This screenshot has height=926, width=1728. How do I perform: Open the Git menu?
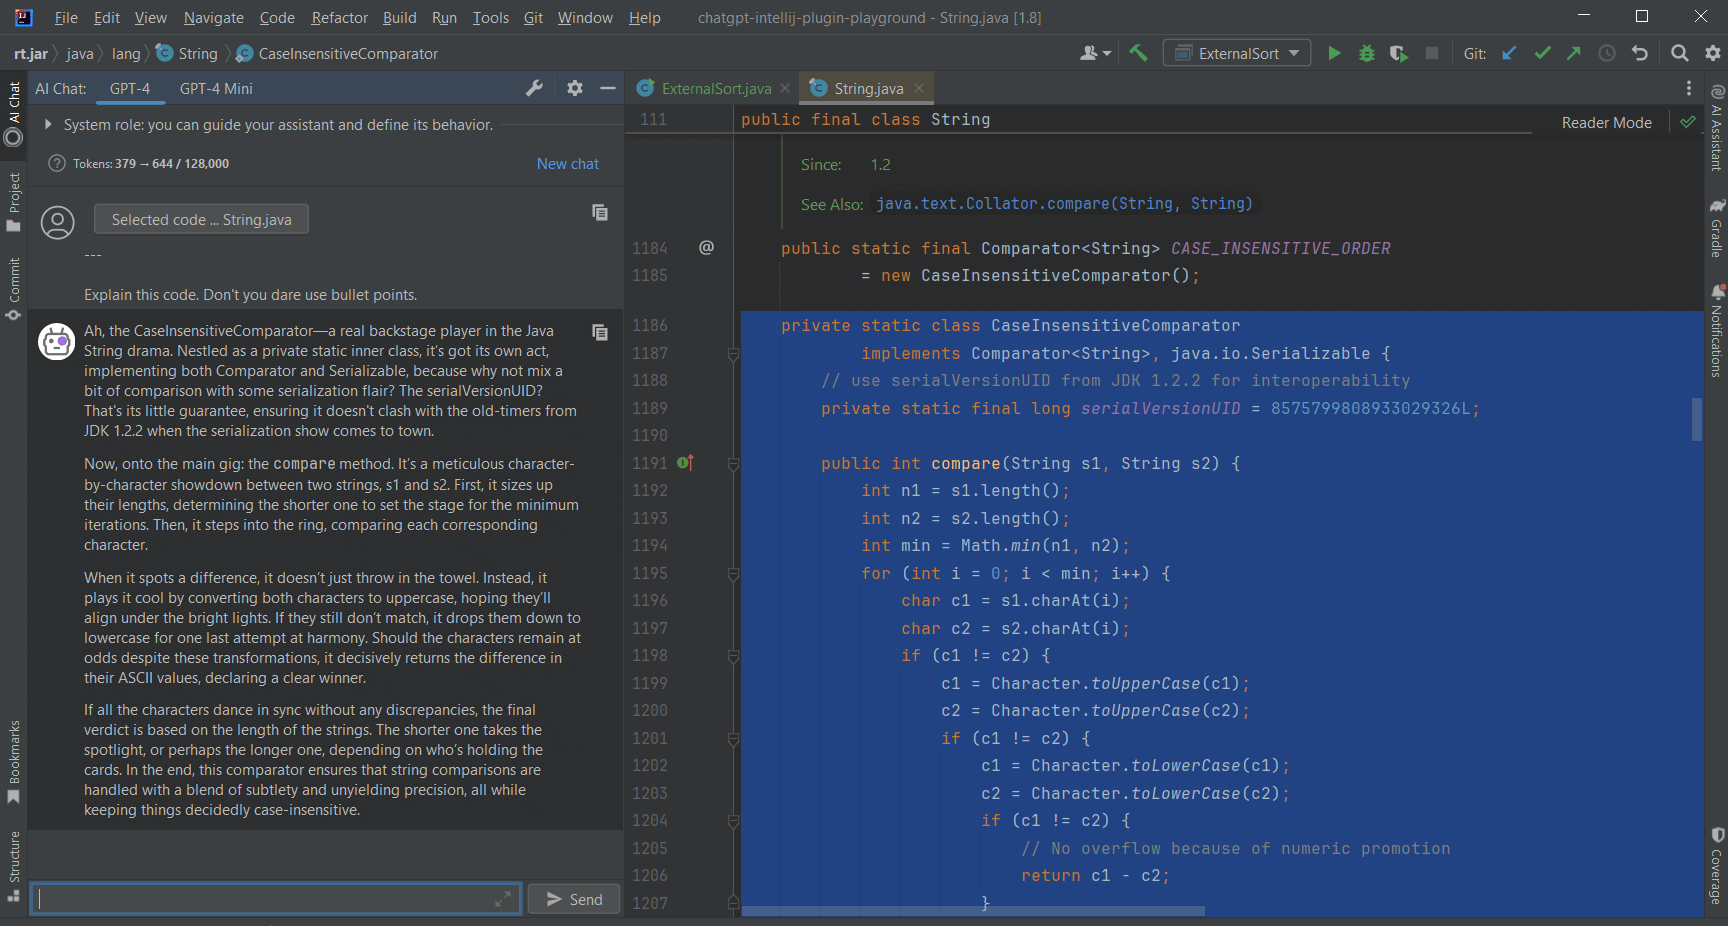pos(533,17)
